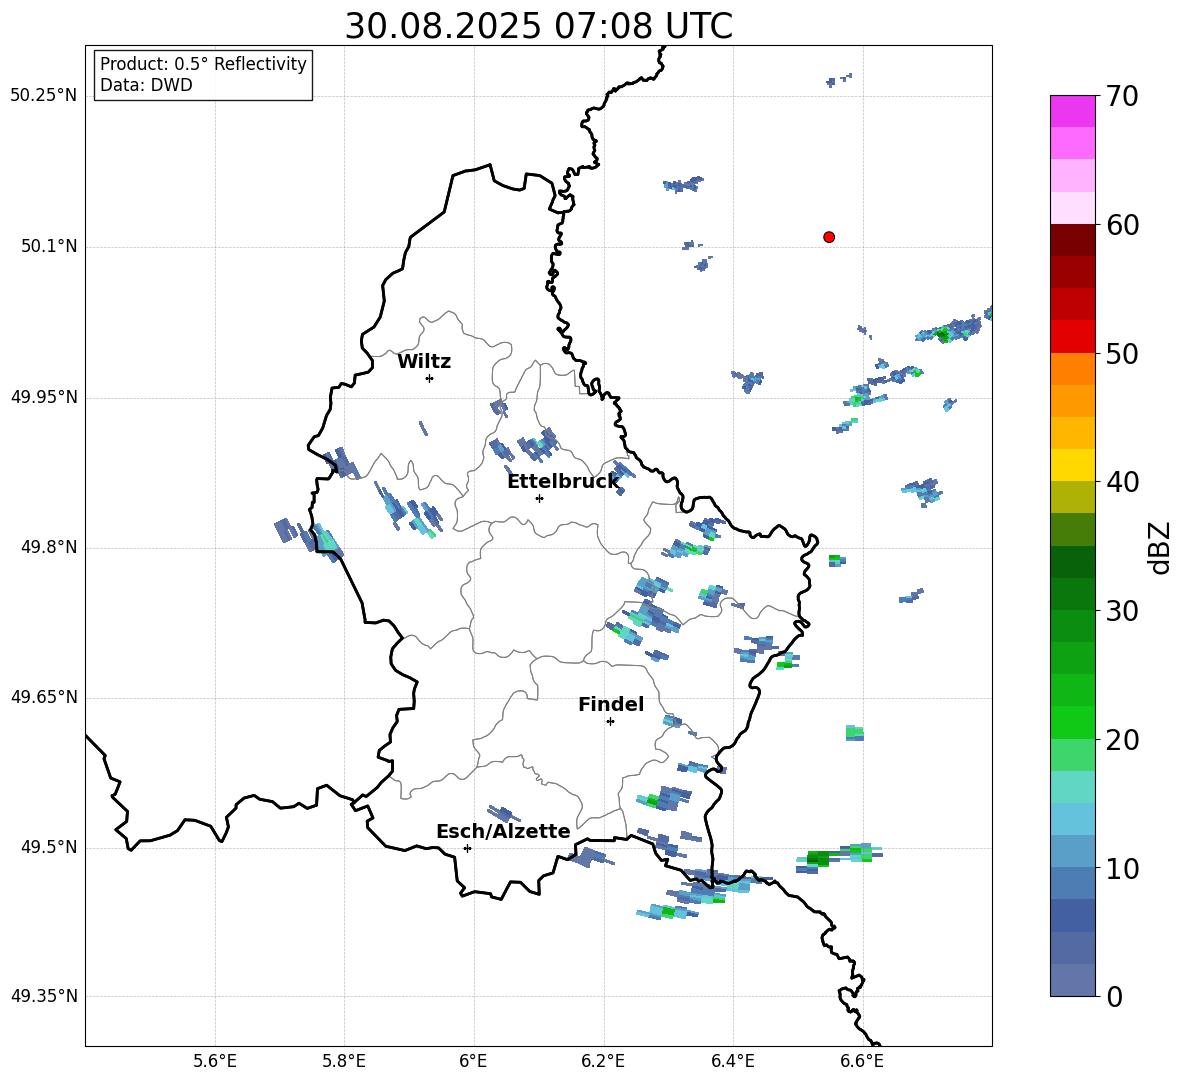Click the 6°E longitude label
The width and height of the screenshot is (1184, 1081).
(473, 1062)
